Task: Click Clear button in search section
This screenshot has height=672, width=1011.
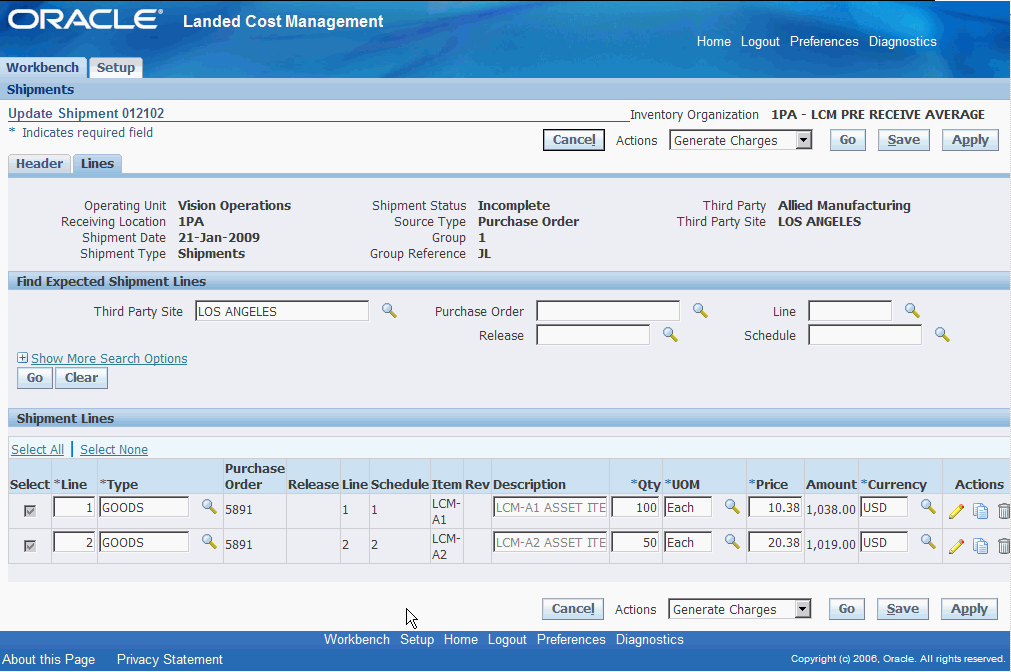Action: tap(81, 378)
